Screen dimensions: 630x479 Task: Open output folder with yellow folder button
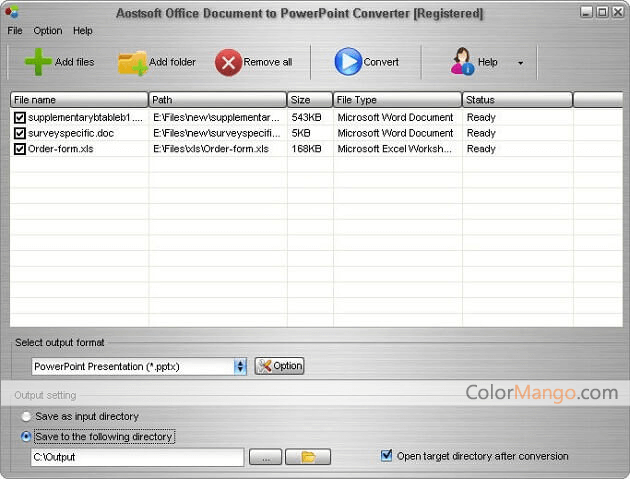point(308,457)
